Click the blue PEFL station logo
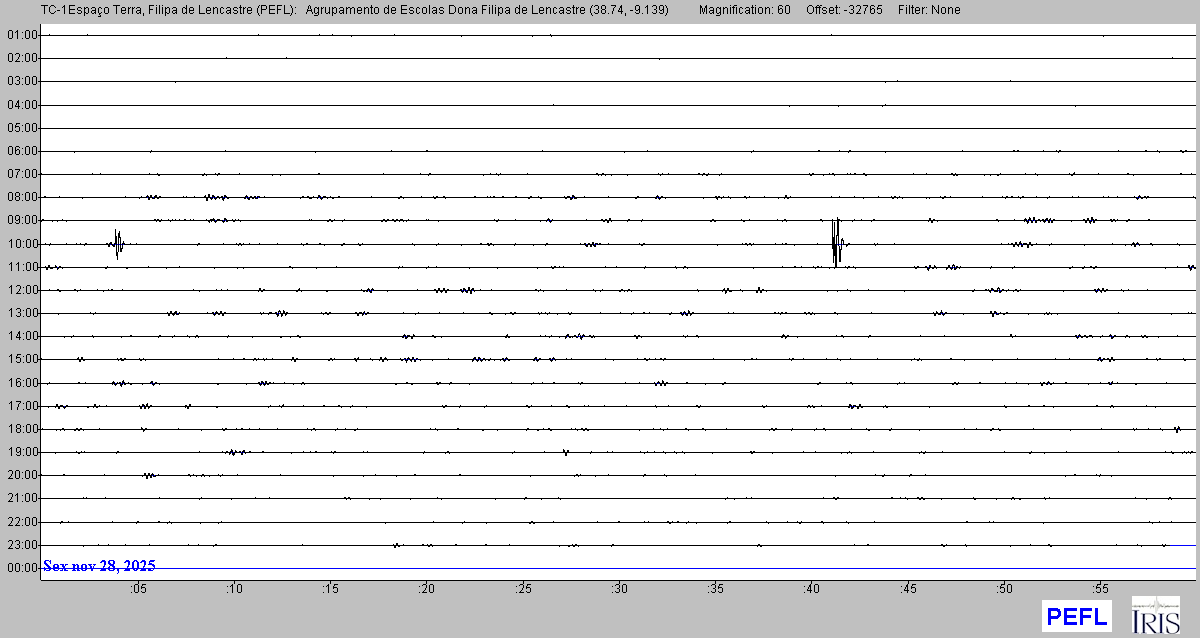The image size is (1200, 638). [x=1076, y=615]
